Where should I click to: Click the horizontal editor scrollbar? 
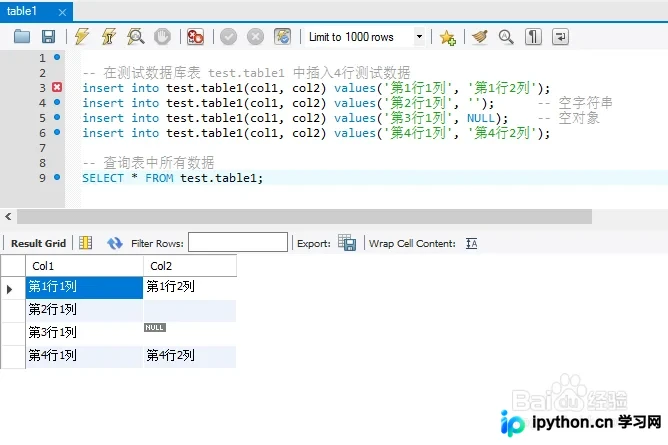coord(304,216)
